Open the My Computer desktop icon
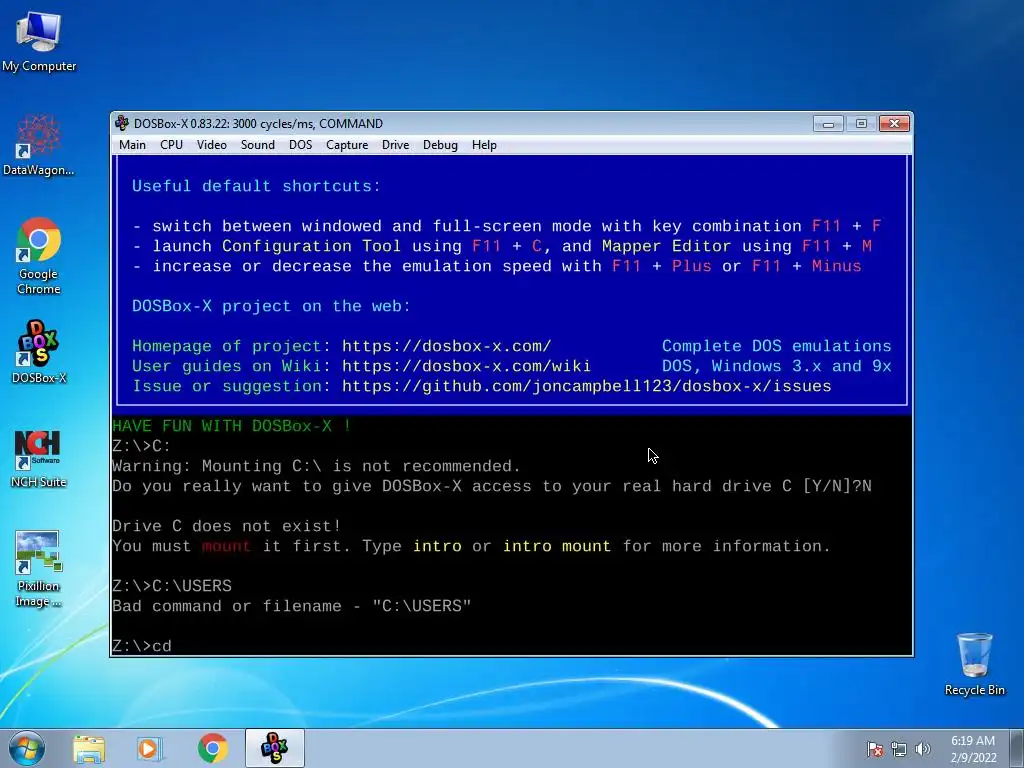 click(39, 42)
